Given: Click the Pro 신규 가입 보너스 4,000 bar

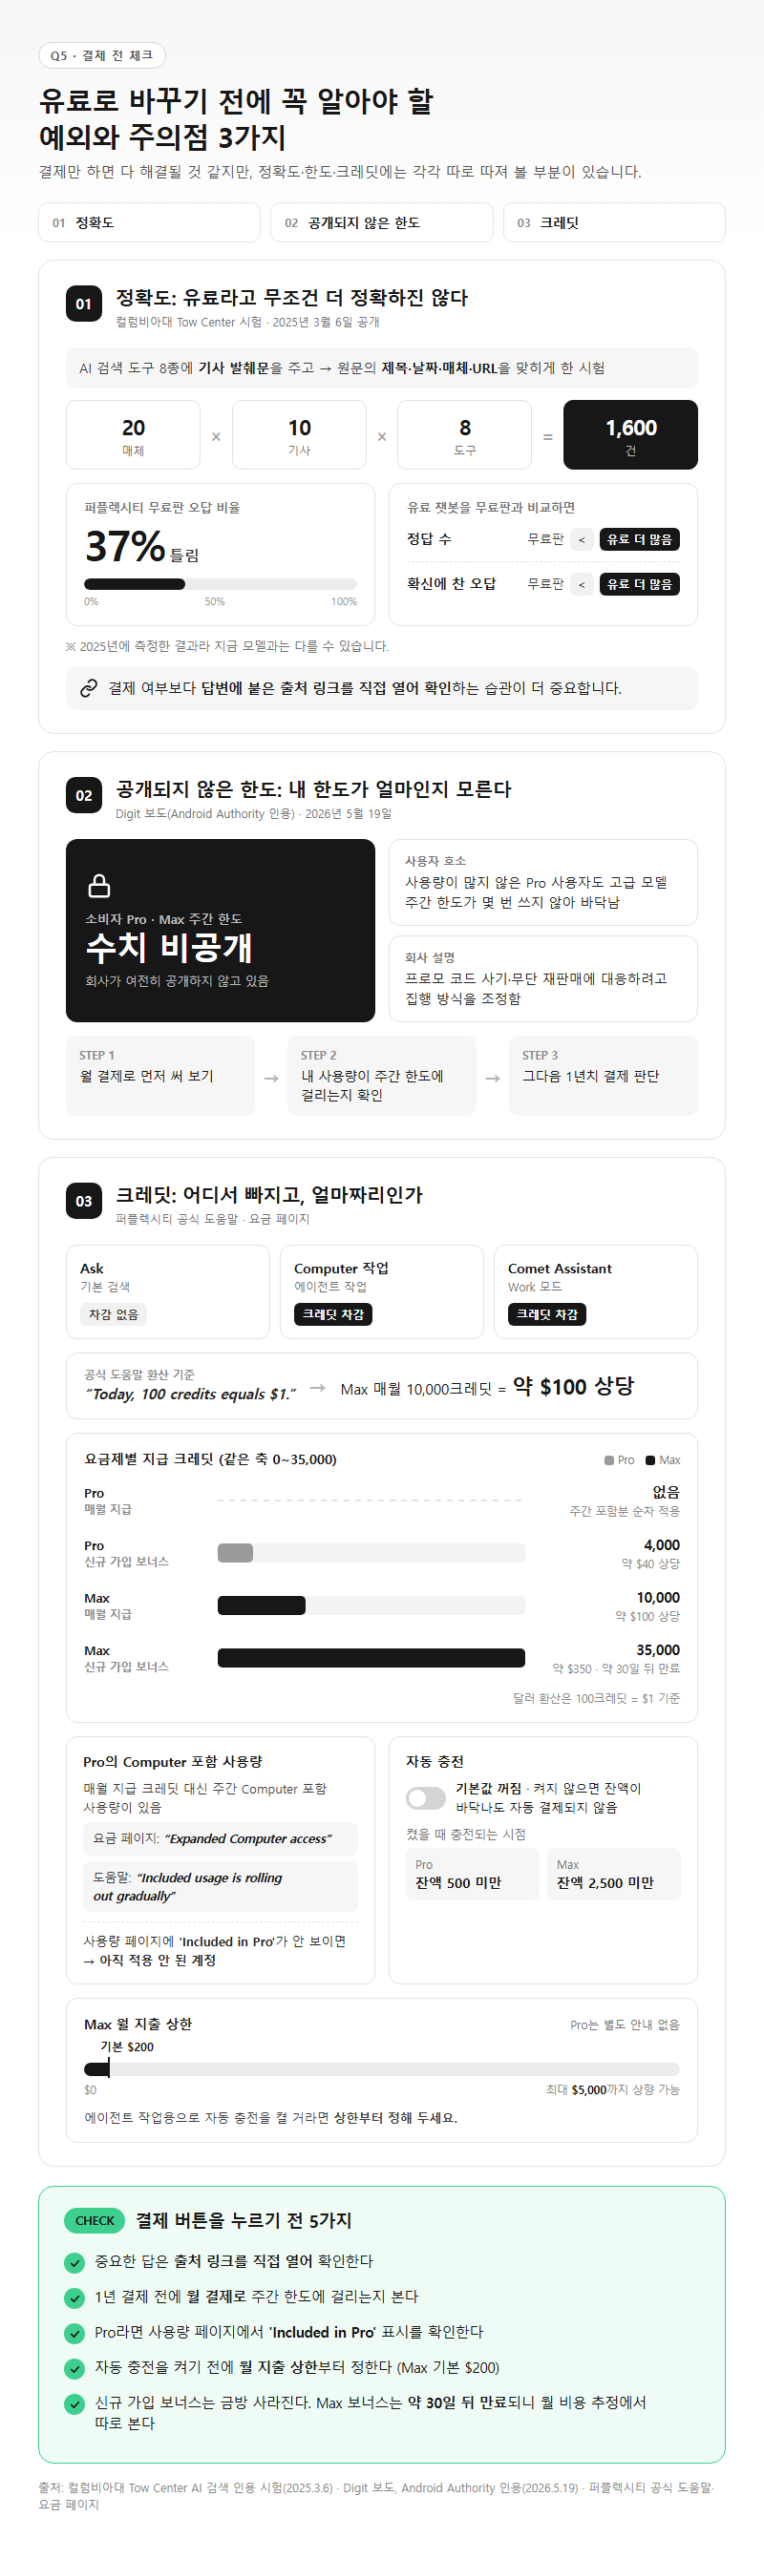Looking at the screenshot, I should coord(235,1552).
